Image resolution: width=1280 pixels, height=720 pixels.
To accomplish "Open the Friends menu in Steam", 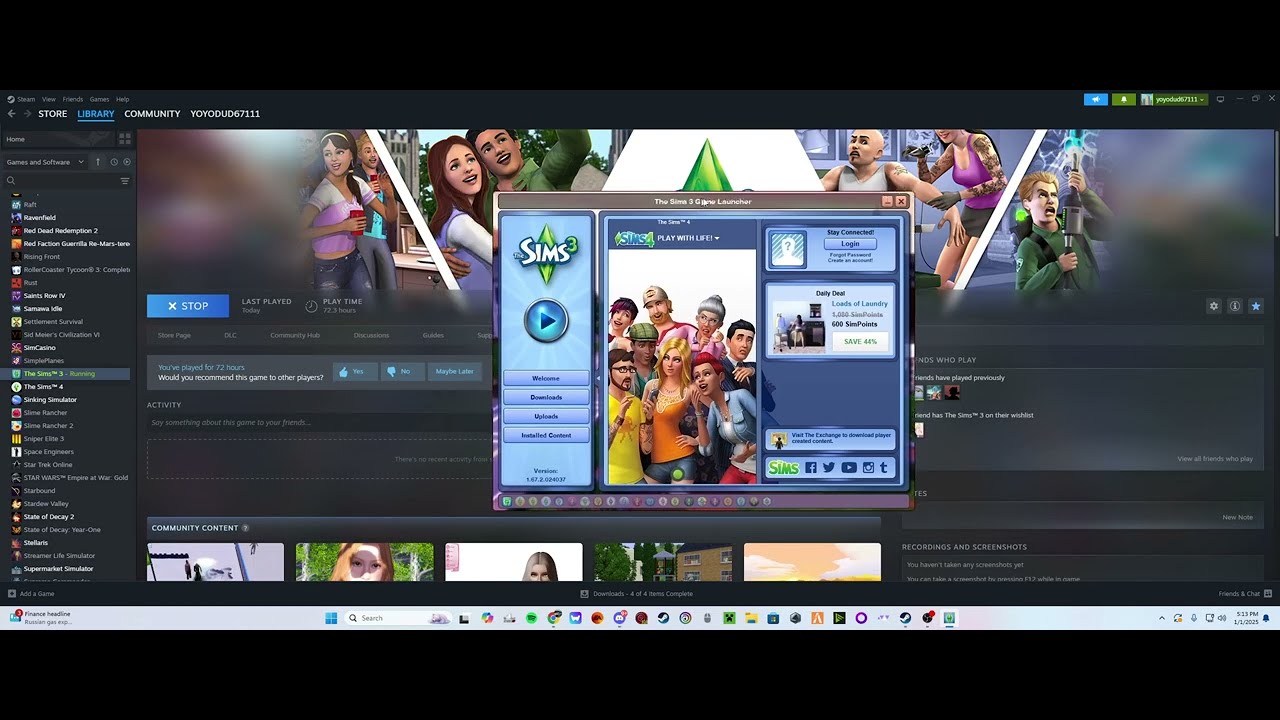I will click(73, 99).
